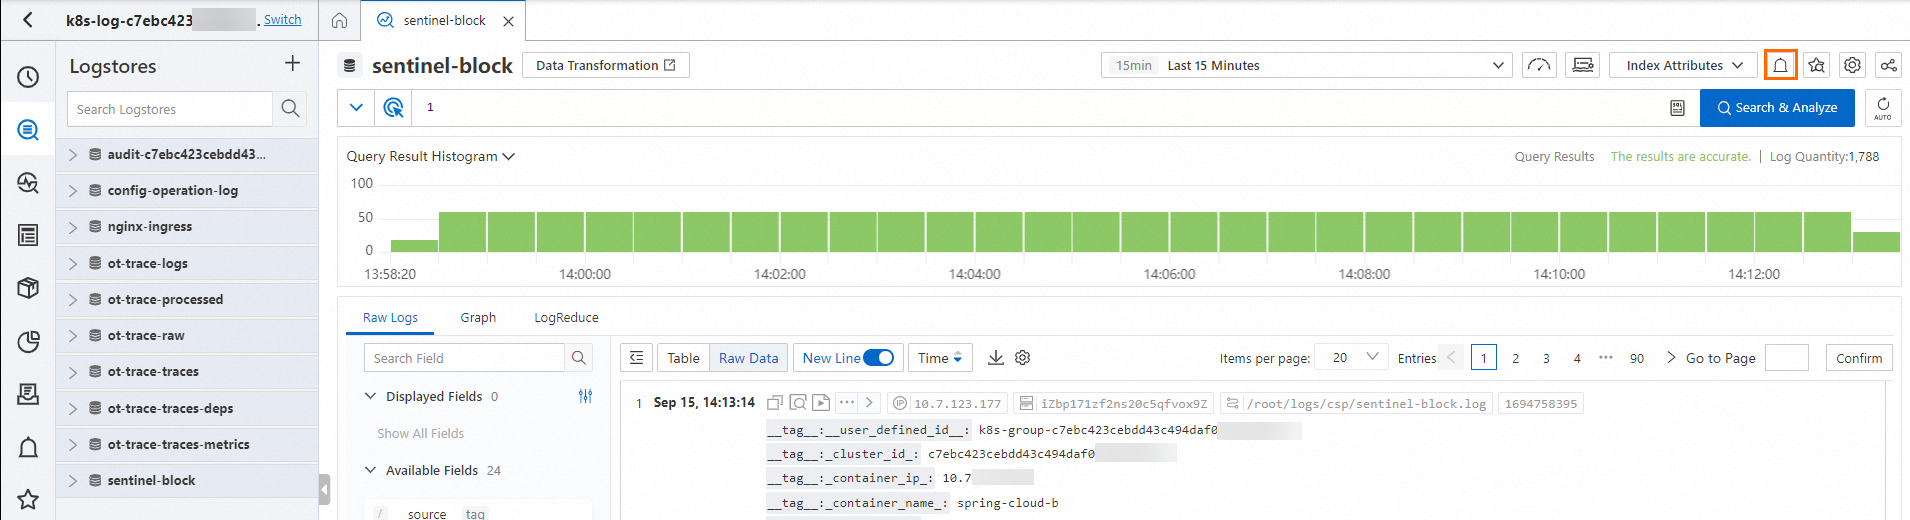Click in the Search Logstores input

[x=169, y=109]
